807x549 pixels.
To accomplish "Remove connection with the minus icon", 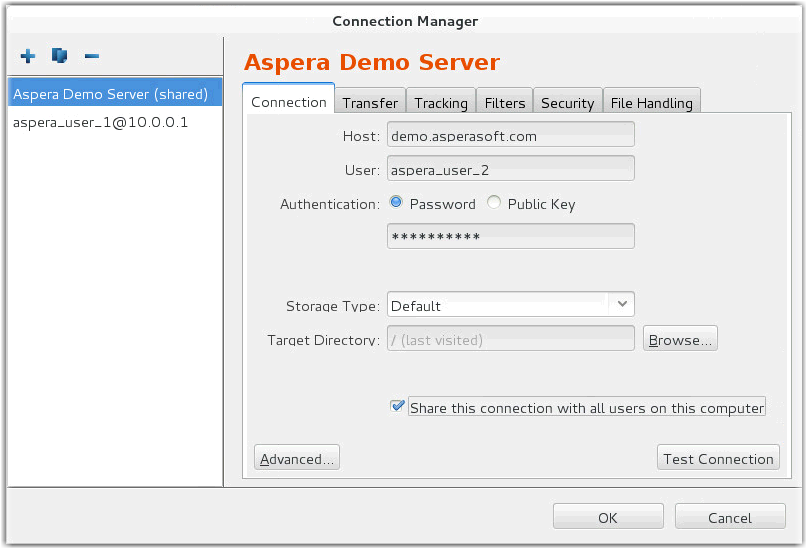I will (x=92, y=56).
